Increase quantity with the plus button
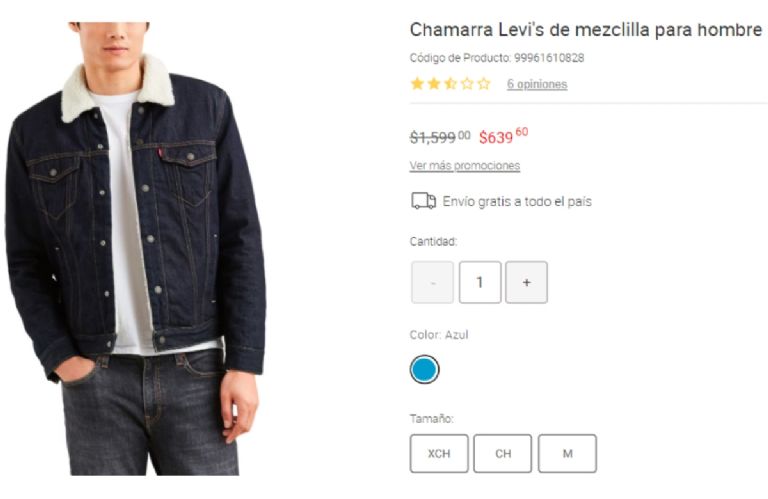 526,282
